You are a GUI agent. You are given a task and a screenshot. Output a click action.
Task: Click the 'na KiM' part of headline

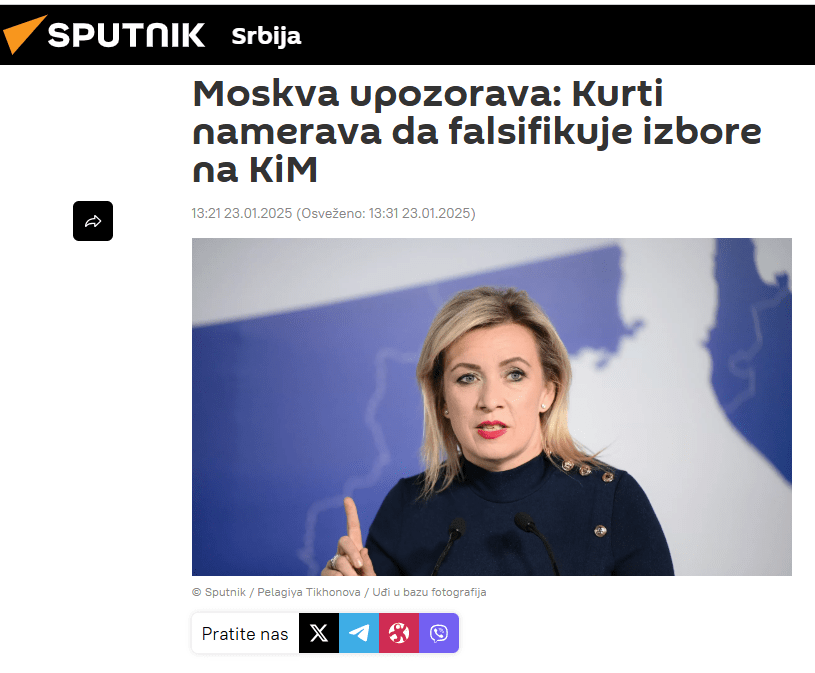[255, 169]
